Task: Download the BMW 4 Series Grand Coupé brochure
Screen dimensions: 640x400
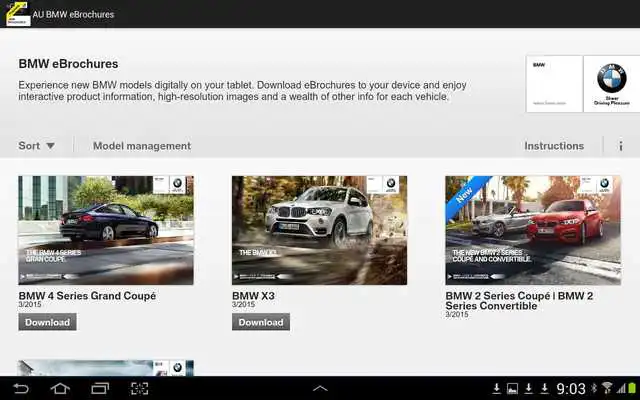Action: point(47,322)
